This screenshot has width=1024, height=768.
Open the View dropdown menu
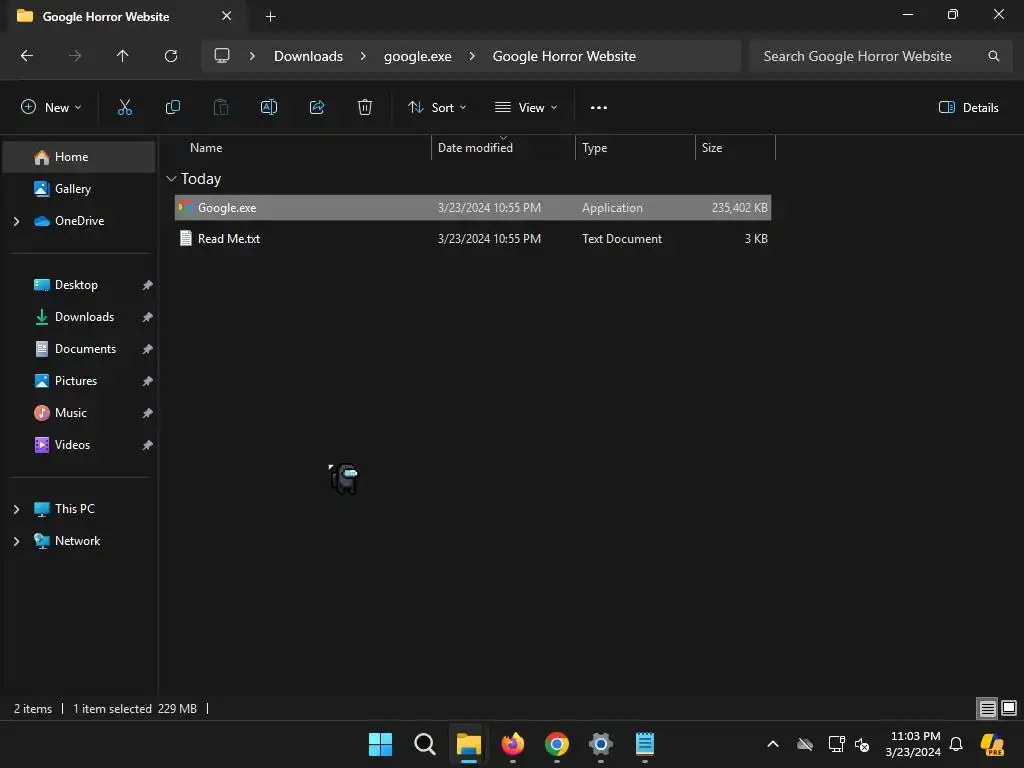coord(526,108)
